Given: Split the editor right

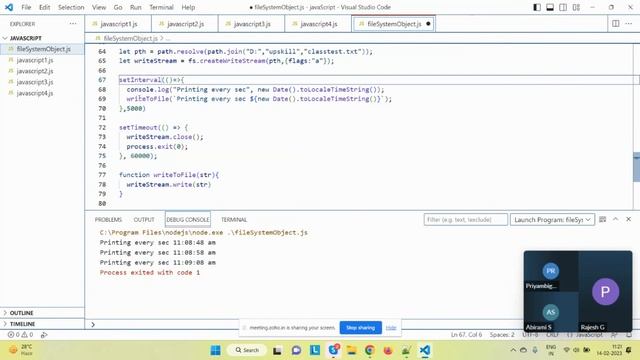Looking at the screenshot, I should tap(616, 24).
